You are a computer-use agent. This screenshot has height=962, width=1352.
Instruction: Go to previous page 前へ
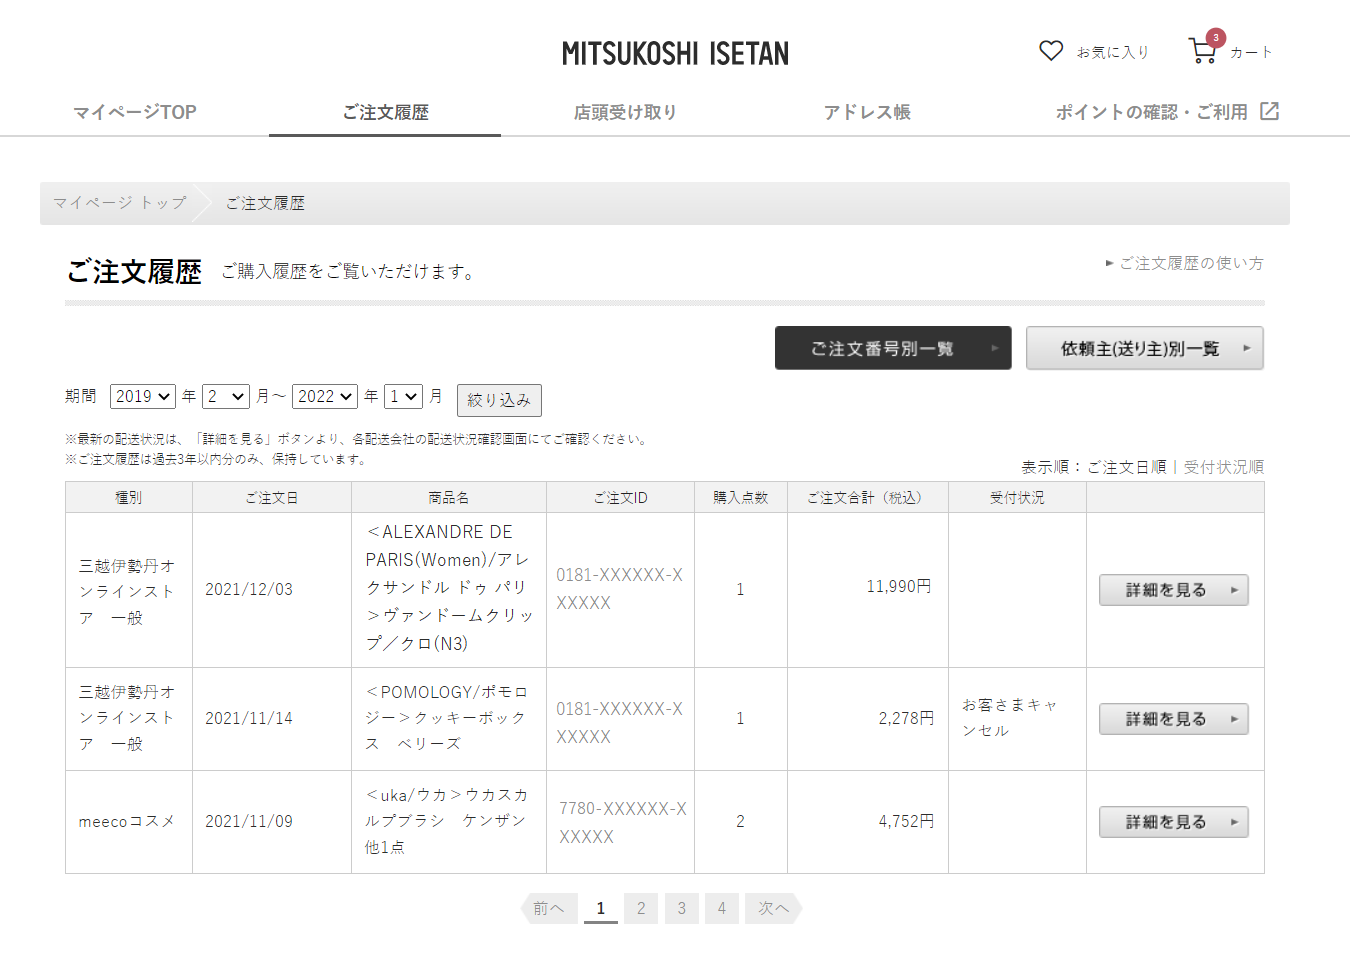pos(549,908)
